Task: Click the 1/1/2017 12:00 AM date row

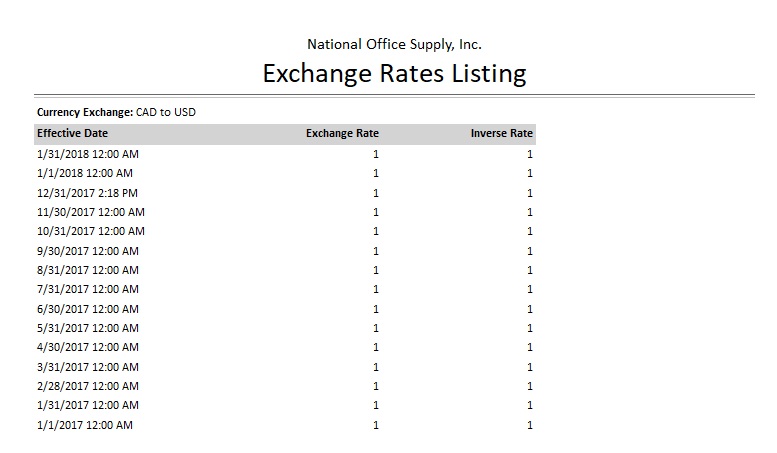Action: (84, 425)
